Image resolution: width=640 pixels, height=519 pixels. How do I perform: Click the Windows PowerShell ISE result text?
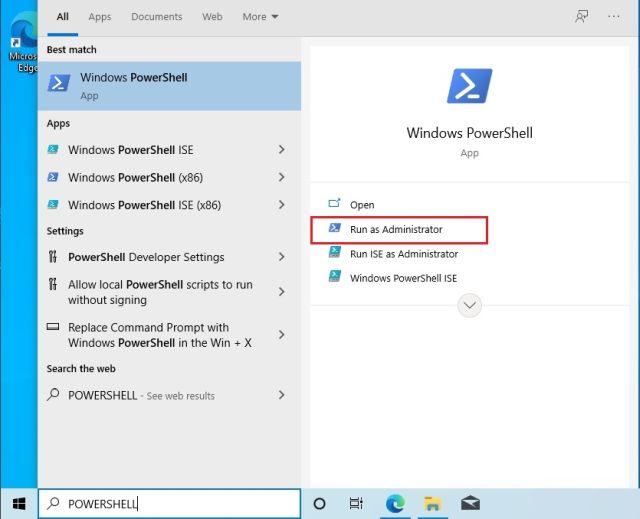[x=131, y=150]
